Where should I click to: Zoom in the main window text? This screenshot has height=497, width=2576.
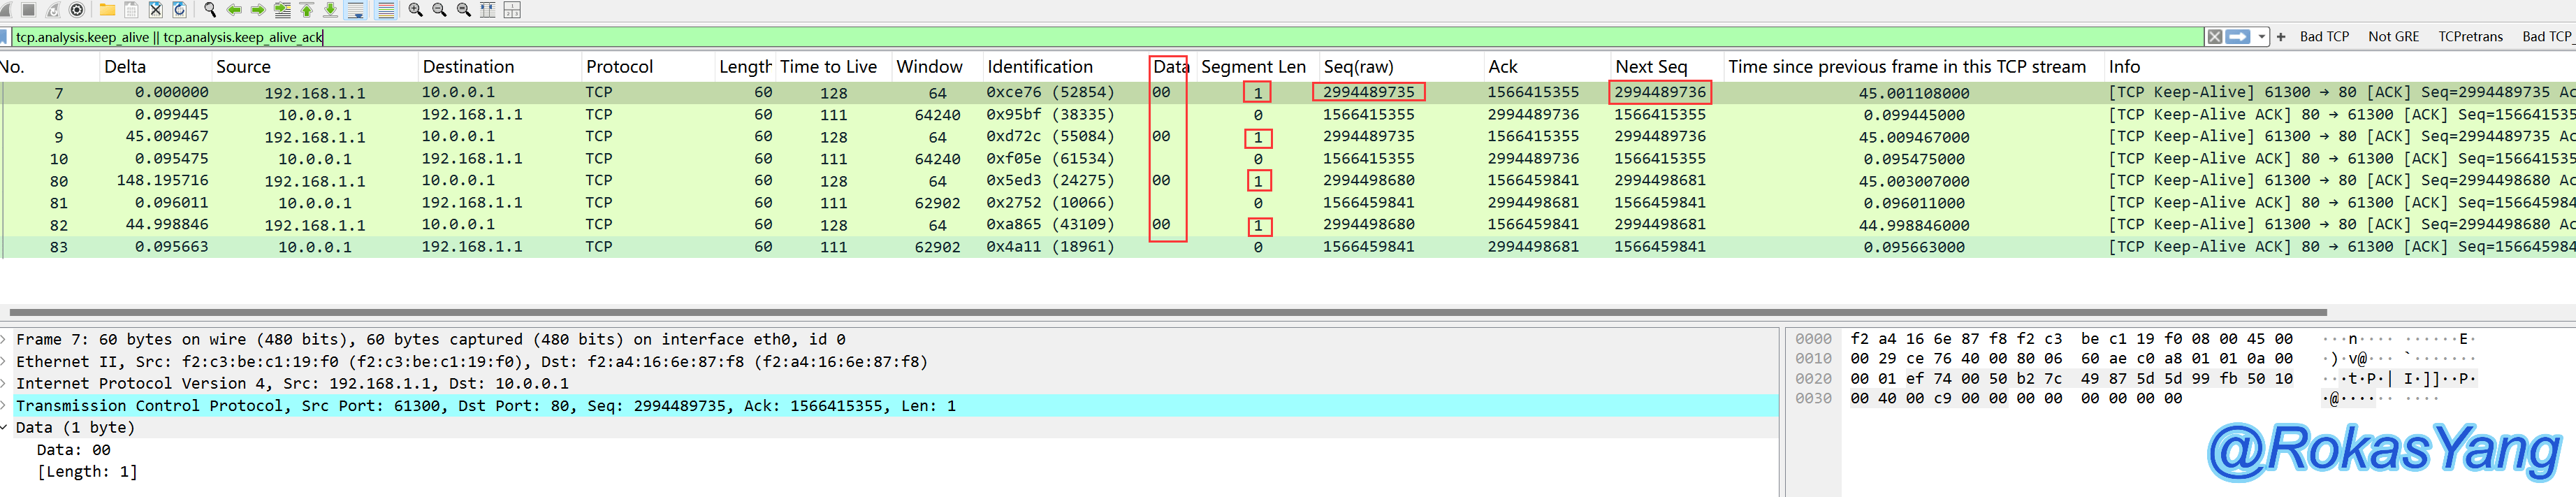pos(416,10)
